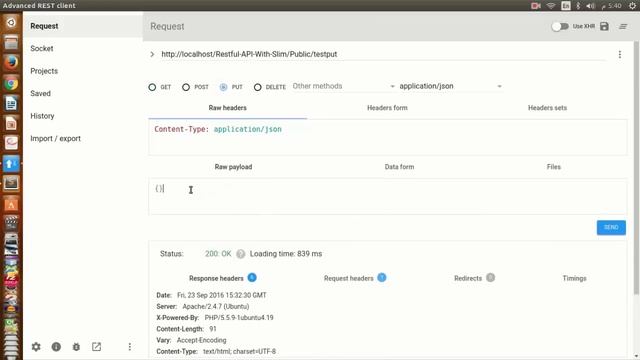Click the vertical scrollbar on the right
The height and width of the screenshot is (360, 640).
(x=636, y=167)
